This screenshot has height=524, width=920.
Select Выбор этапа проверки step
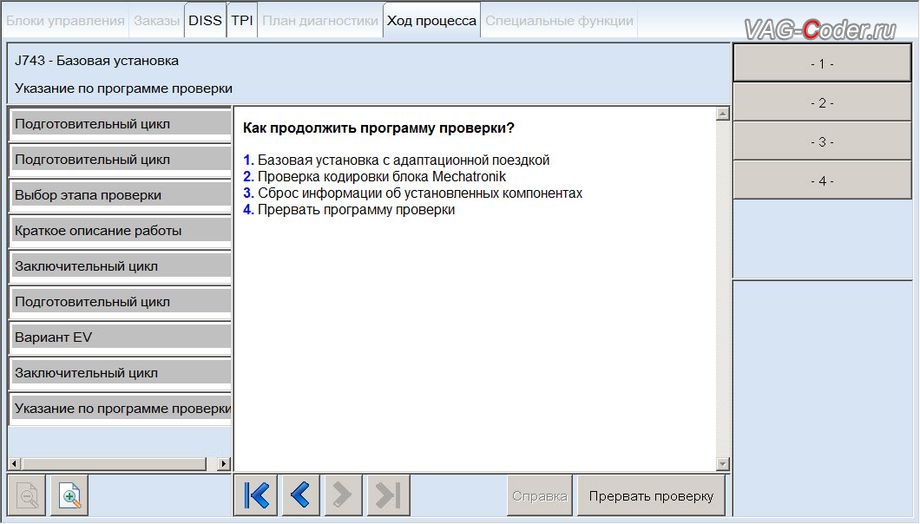[120, 195]
